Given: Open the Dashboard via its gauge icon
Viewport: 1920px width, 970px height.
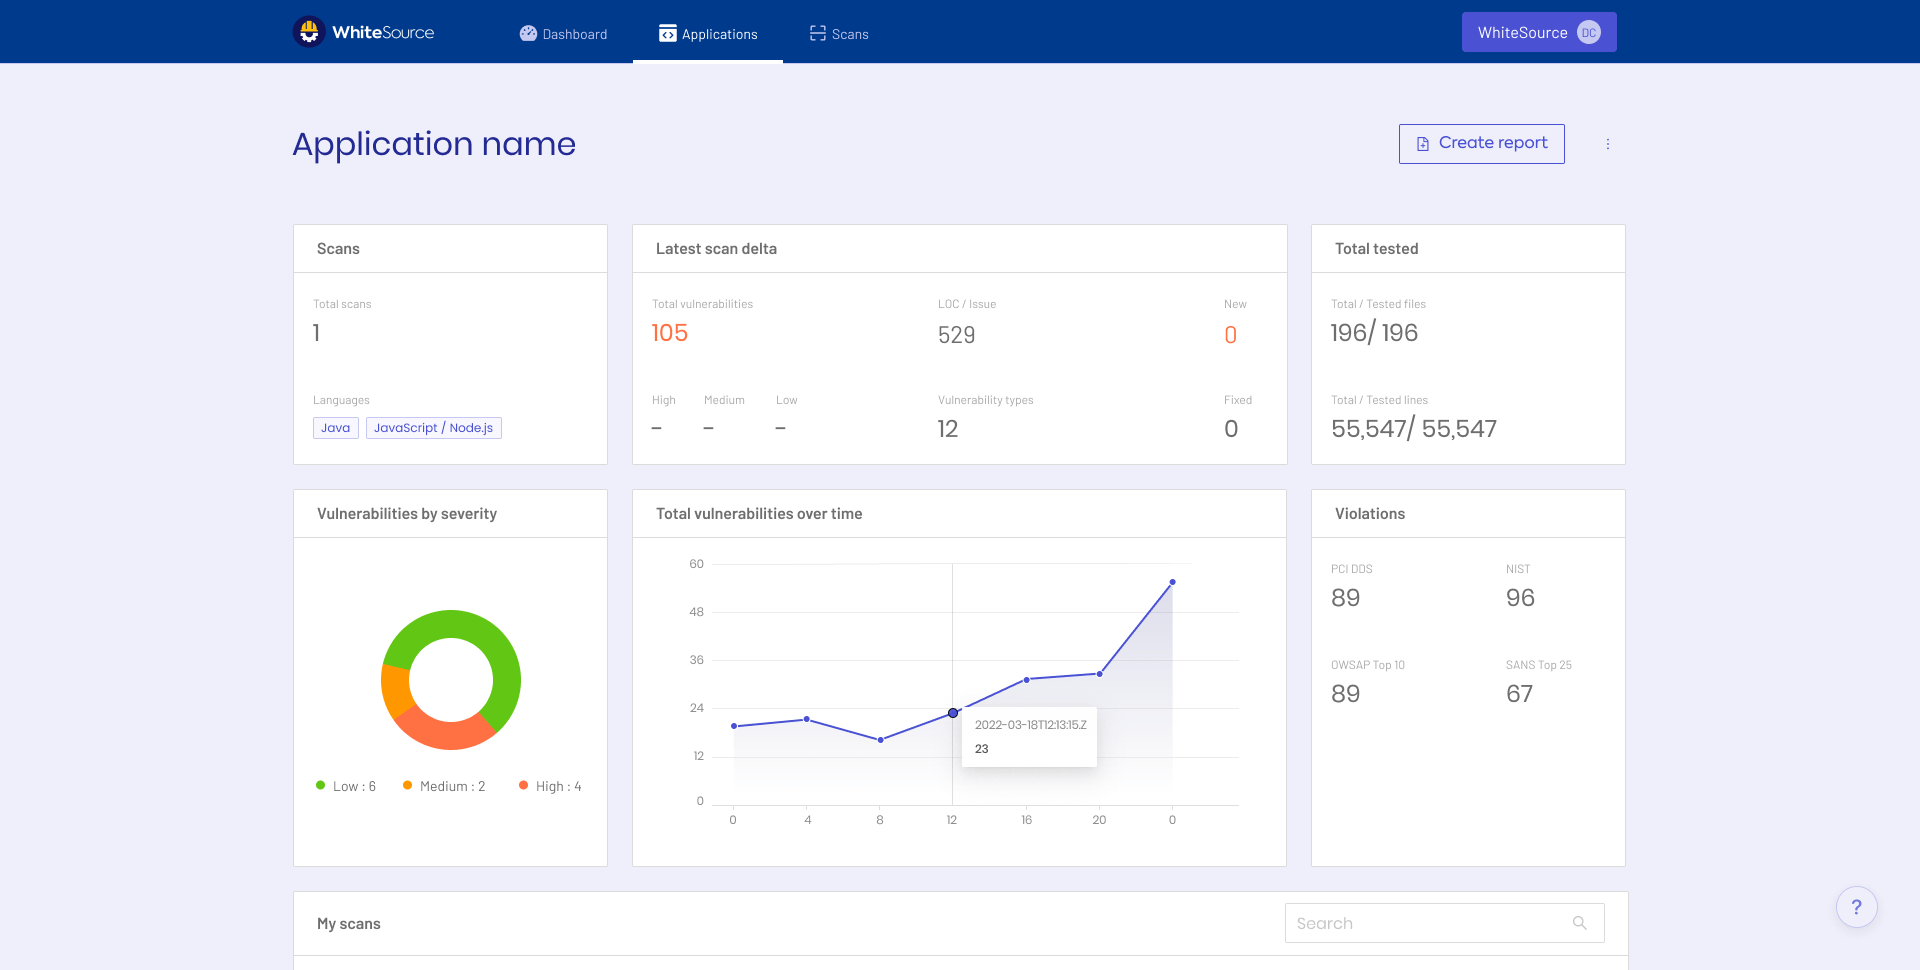Looking at the screenshot, I should point(528,33).
